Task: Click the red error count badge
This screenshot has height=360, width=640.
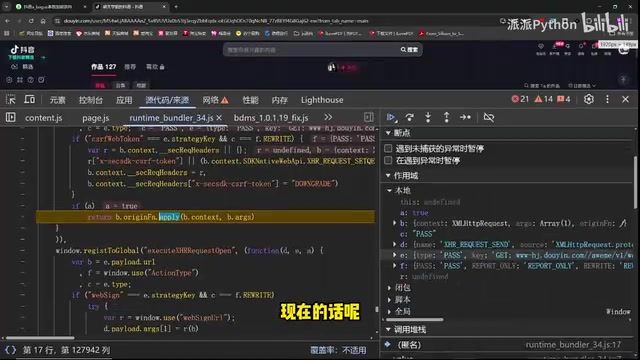Action: (x=520, y=99)
